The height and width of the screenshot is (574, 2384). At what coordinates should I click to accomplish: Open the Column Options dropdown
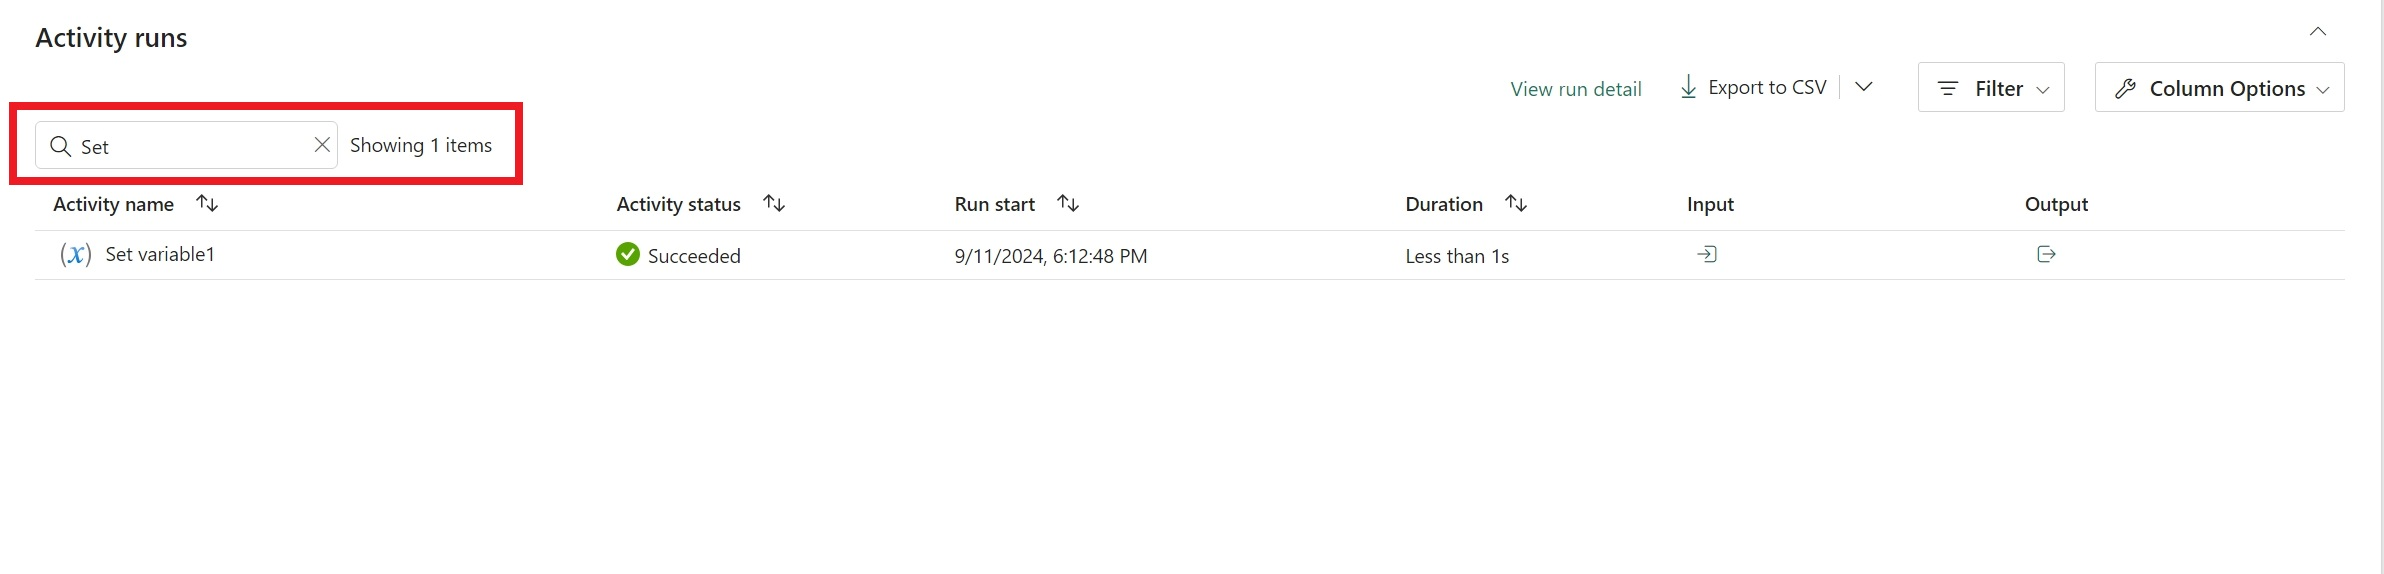pos(2219,88)
